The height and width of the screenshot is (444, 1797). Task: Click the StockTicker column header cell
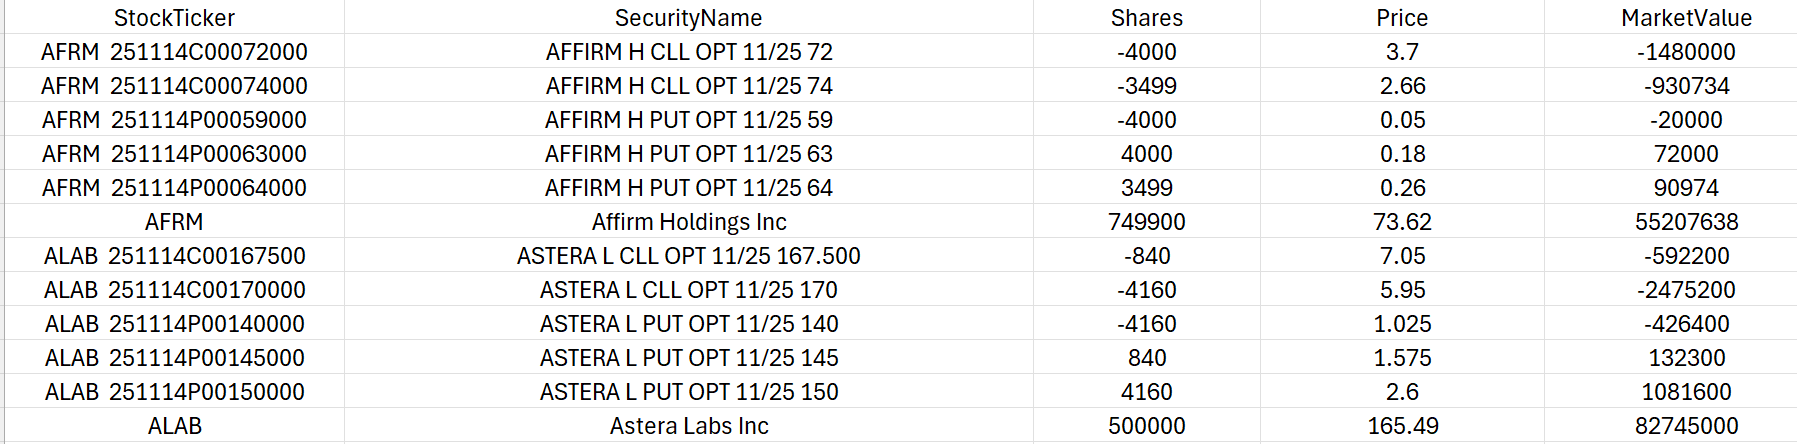[174, 18]
